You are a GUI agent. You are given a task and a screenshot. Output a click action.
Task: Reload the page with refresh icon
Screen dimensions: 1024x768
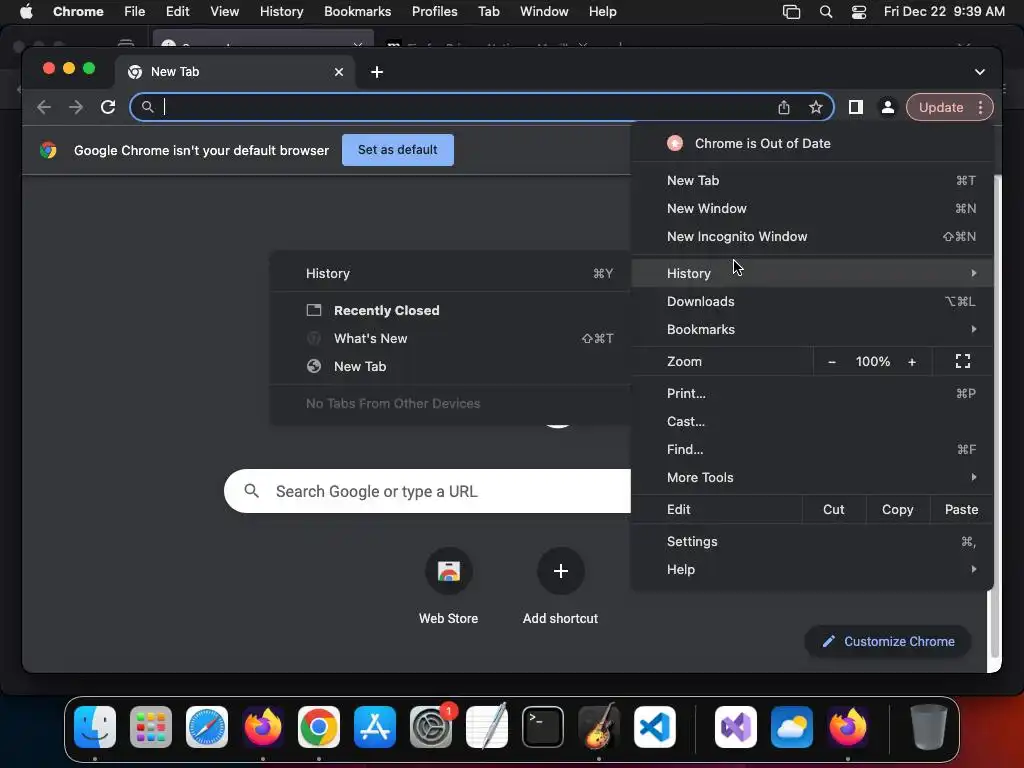108,107
